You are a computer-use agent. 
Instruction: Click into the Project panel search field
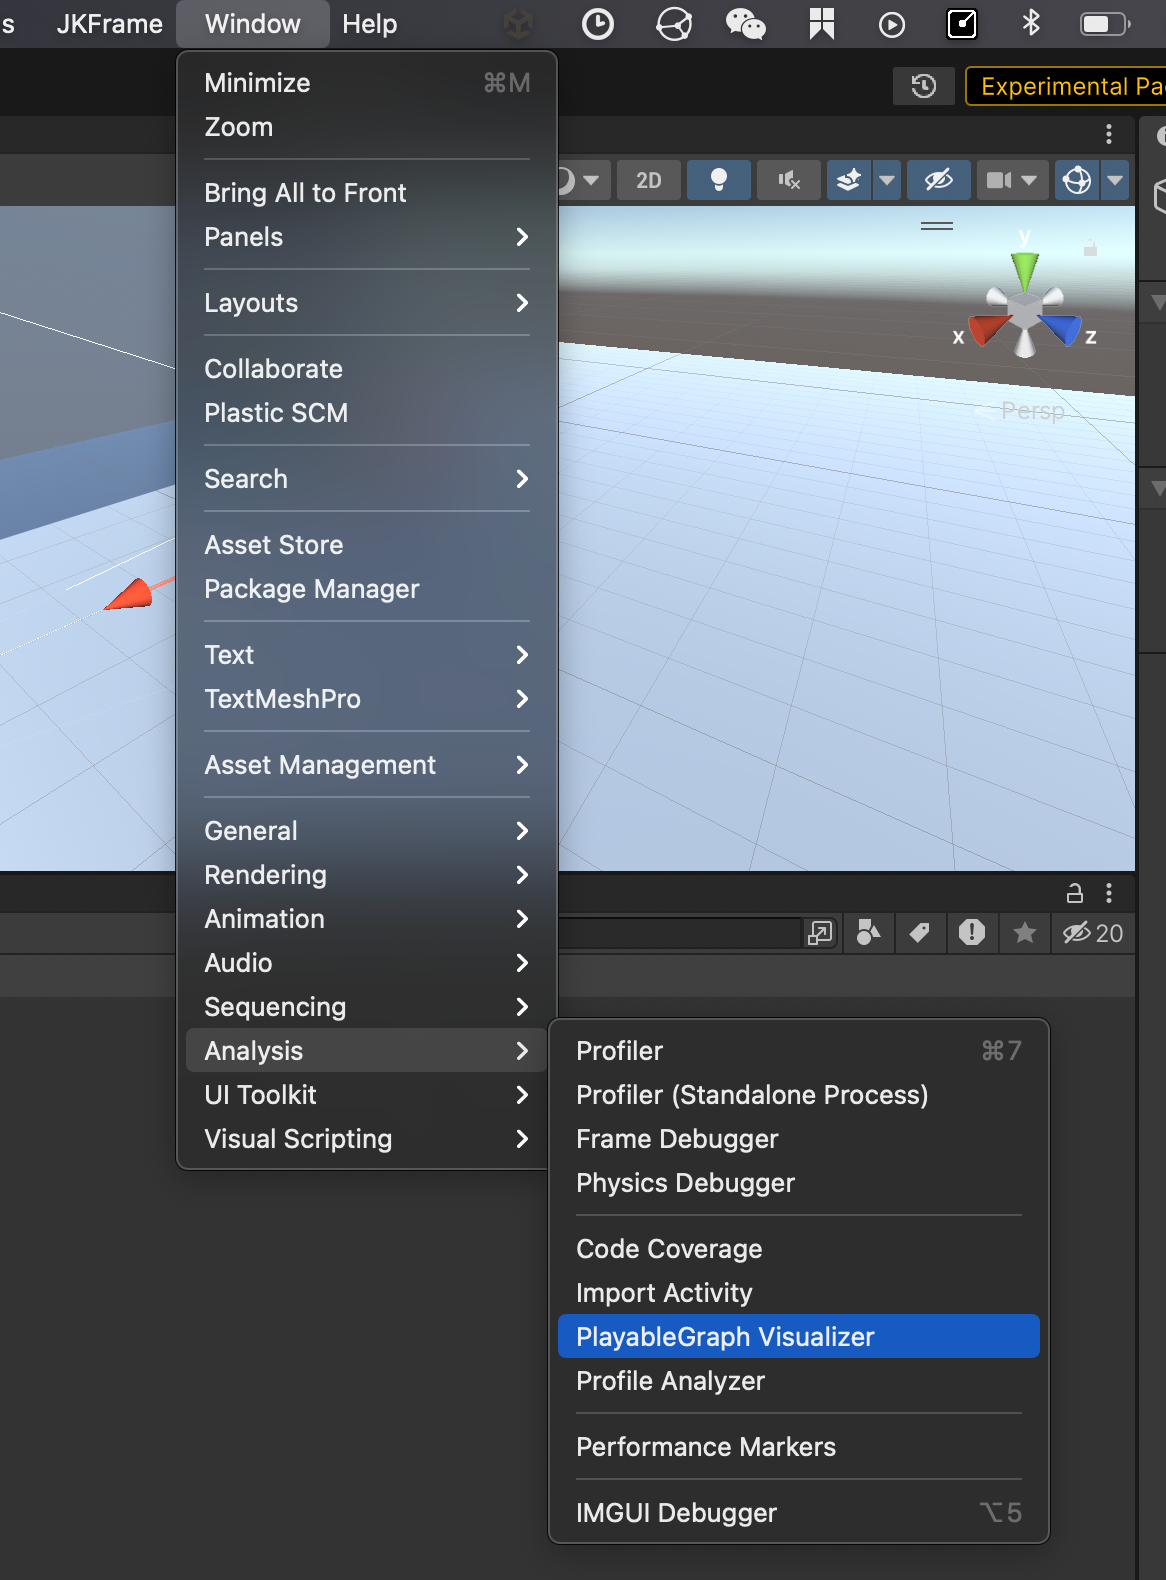680,933
